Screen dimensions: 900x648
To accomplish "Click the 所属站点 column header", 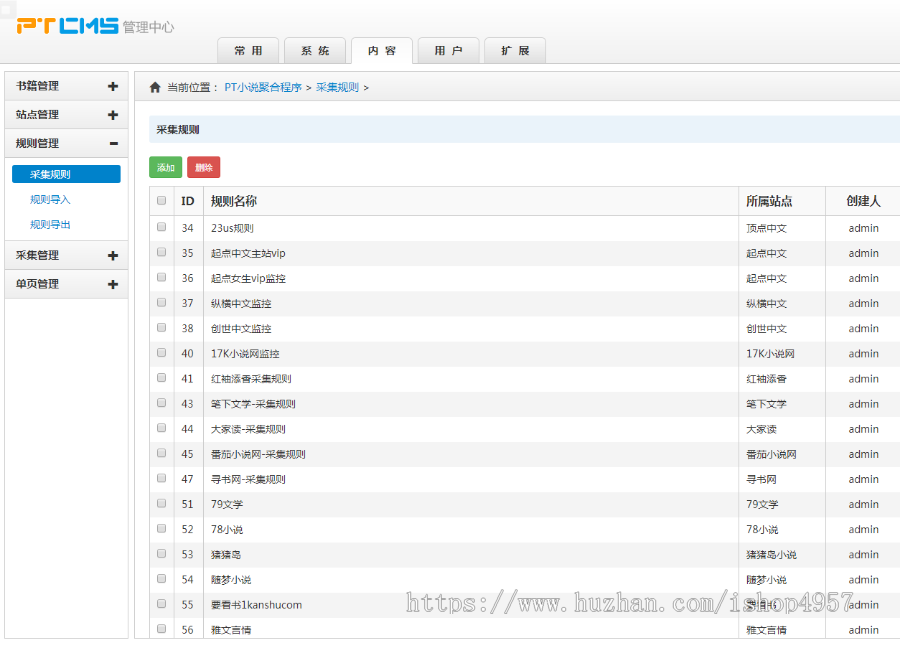I will (769, 201).
